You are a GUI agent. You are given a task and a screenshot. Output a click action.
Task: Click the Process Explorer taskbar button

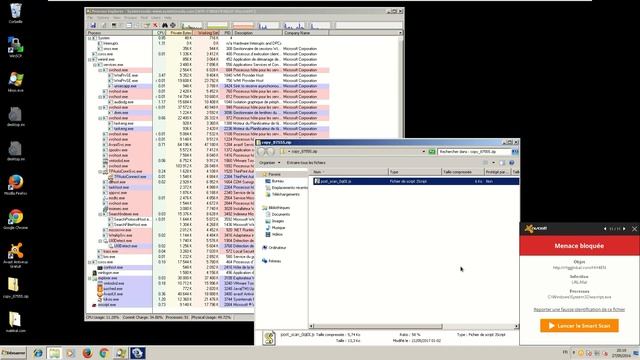[x=121, y=353]
